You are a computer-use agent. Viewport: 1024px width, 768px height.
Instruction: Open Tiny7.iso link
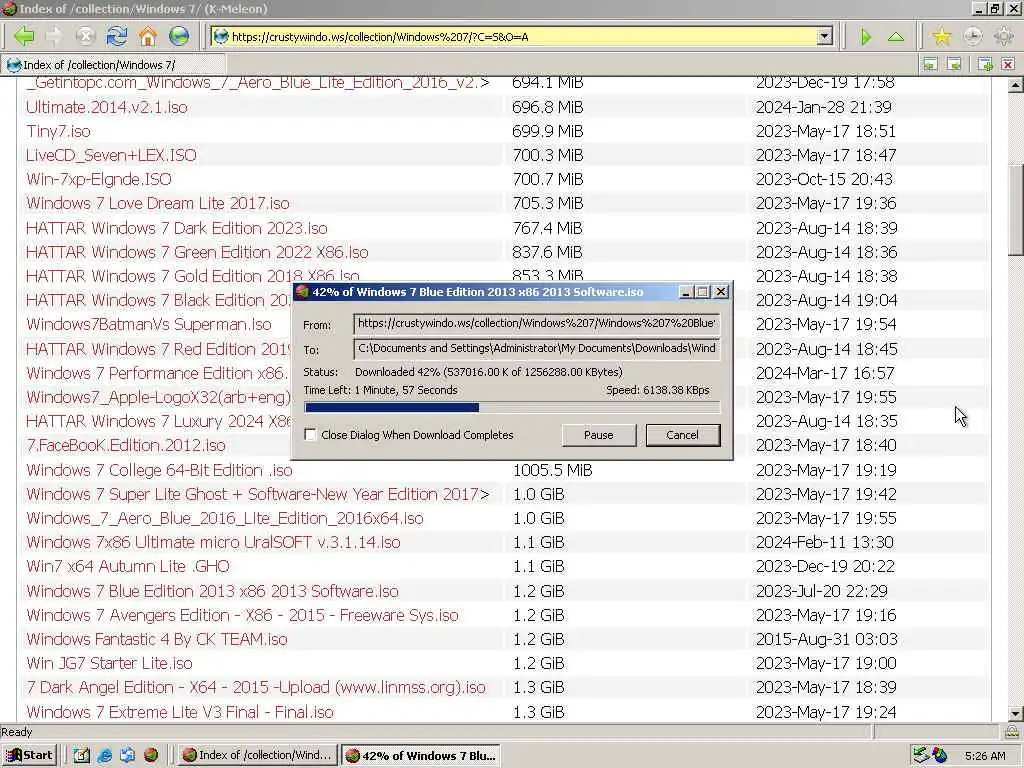58,131
